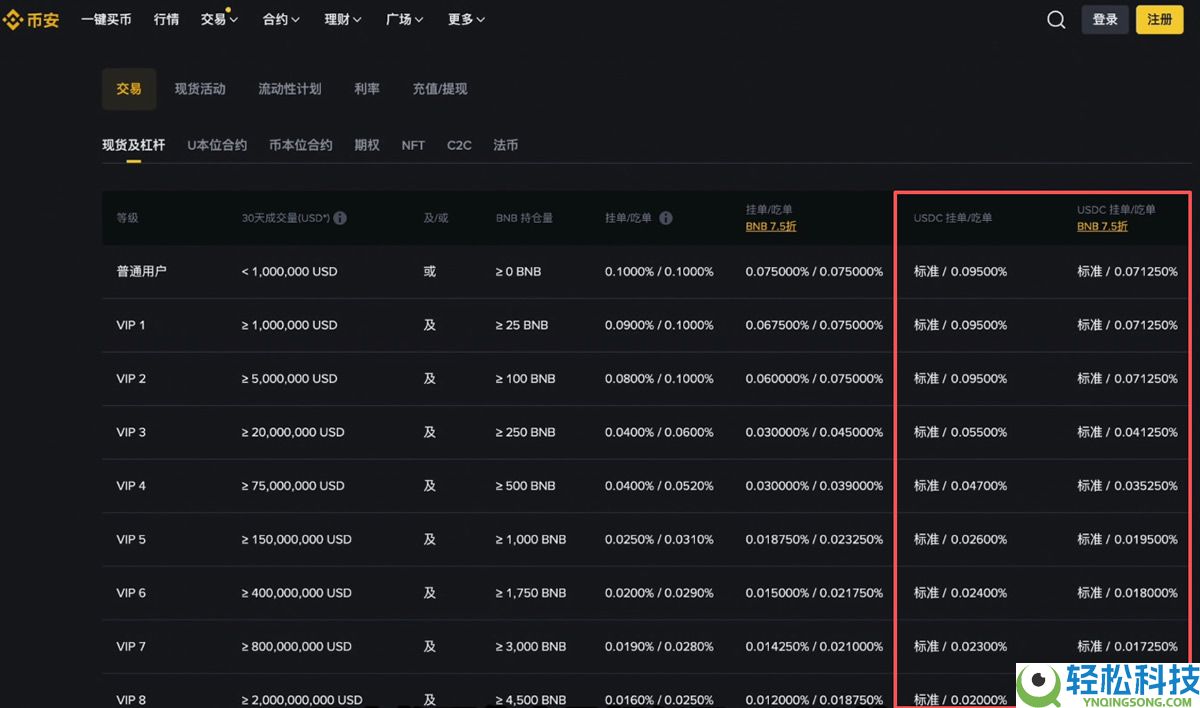Select 一键买币 in the navigation bar

coord(107,19)
